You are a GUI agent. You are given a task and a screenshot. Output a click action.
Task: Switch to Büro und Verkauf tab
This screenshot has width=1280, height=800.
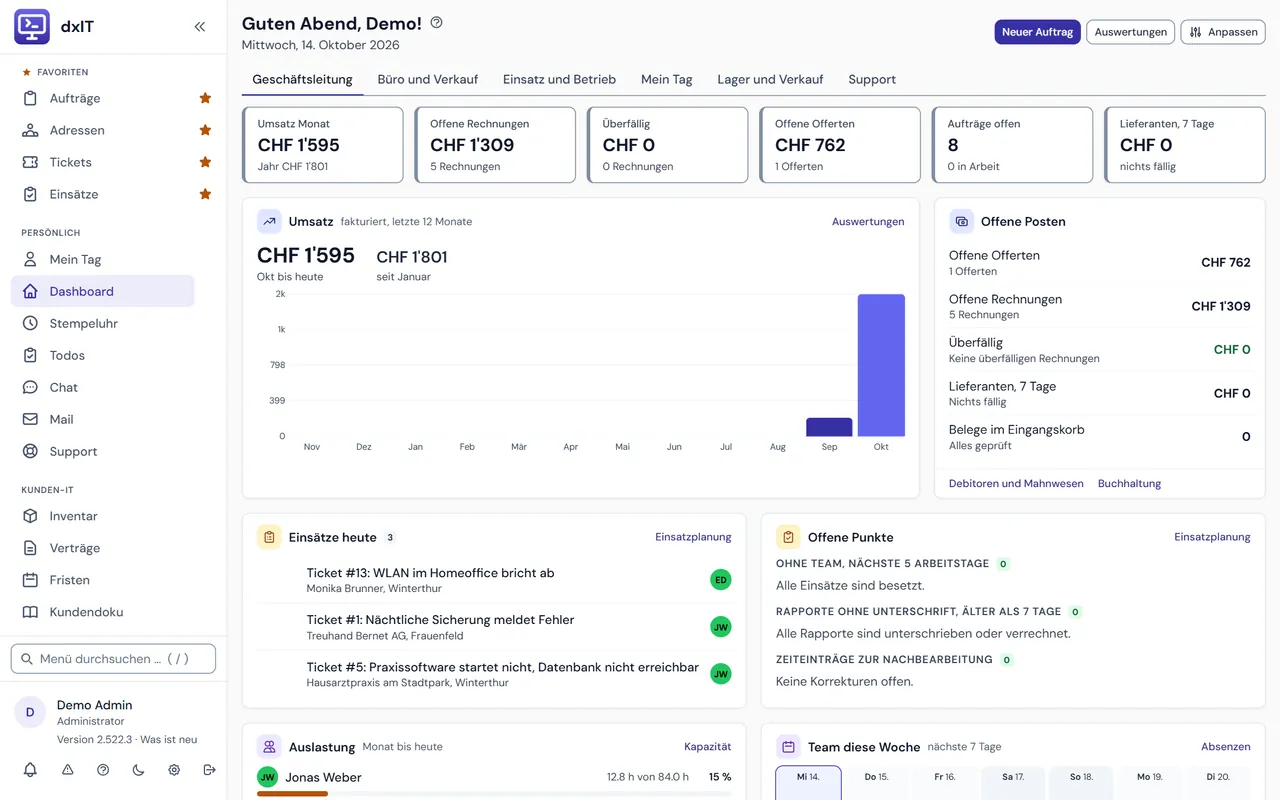tap(428, 79)
